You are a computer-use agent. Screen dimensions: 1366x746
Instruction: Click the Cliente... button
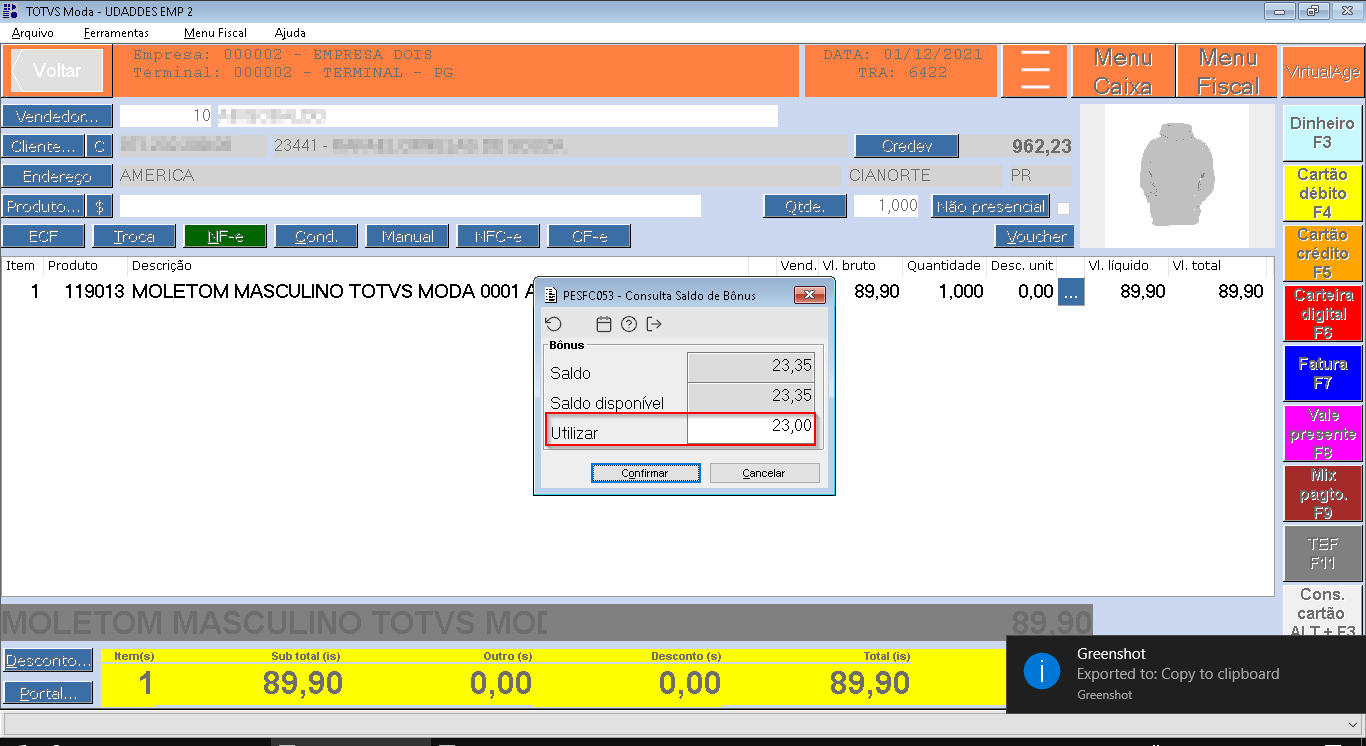43,146
